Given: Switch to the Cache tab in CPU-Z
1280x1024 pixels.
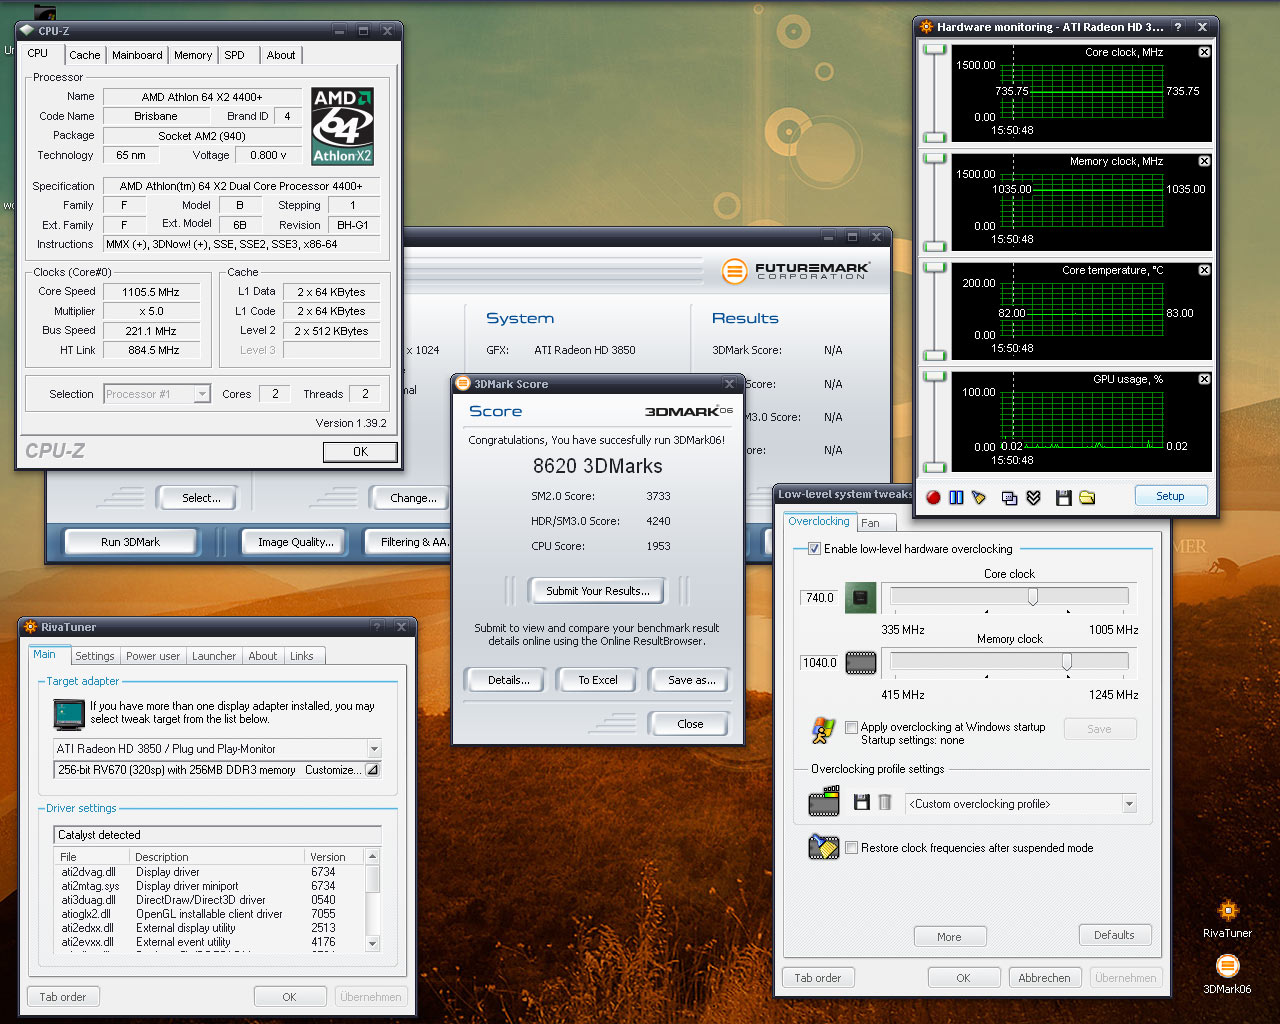Looking at the screenshot, I should point(84,55).
